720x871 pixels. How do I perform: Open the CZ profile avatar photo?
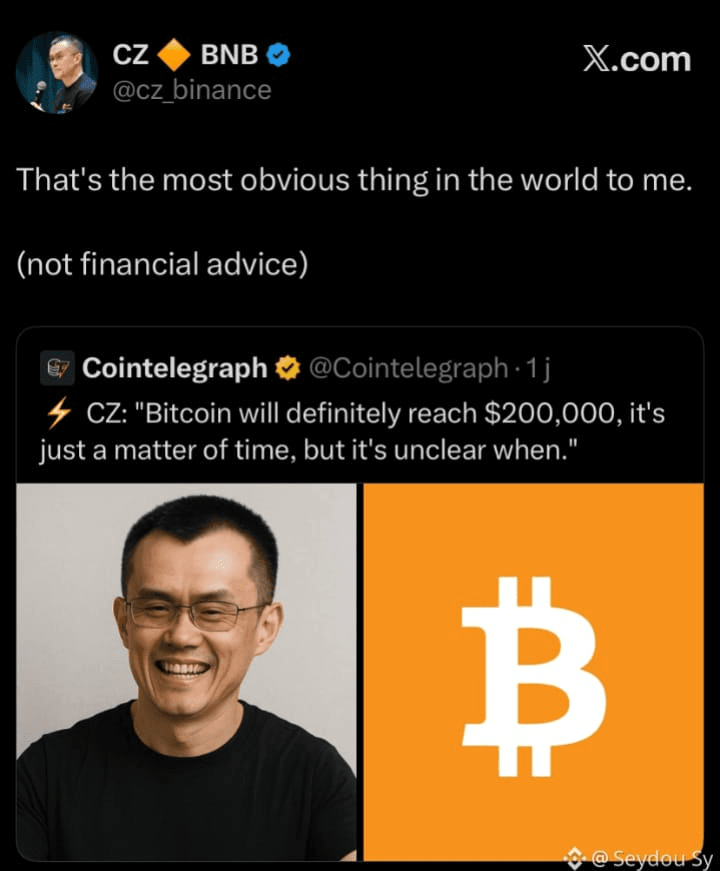click(x=57, y=73)
